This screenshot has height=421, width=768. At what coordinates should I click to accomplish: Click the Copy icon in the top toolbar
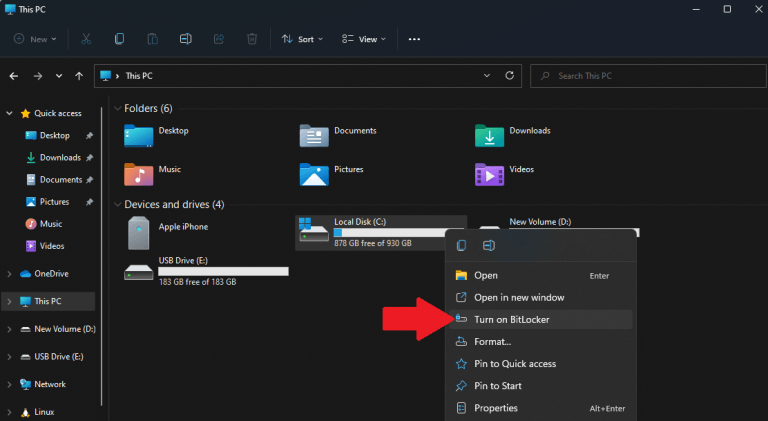[119, 39]
